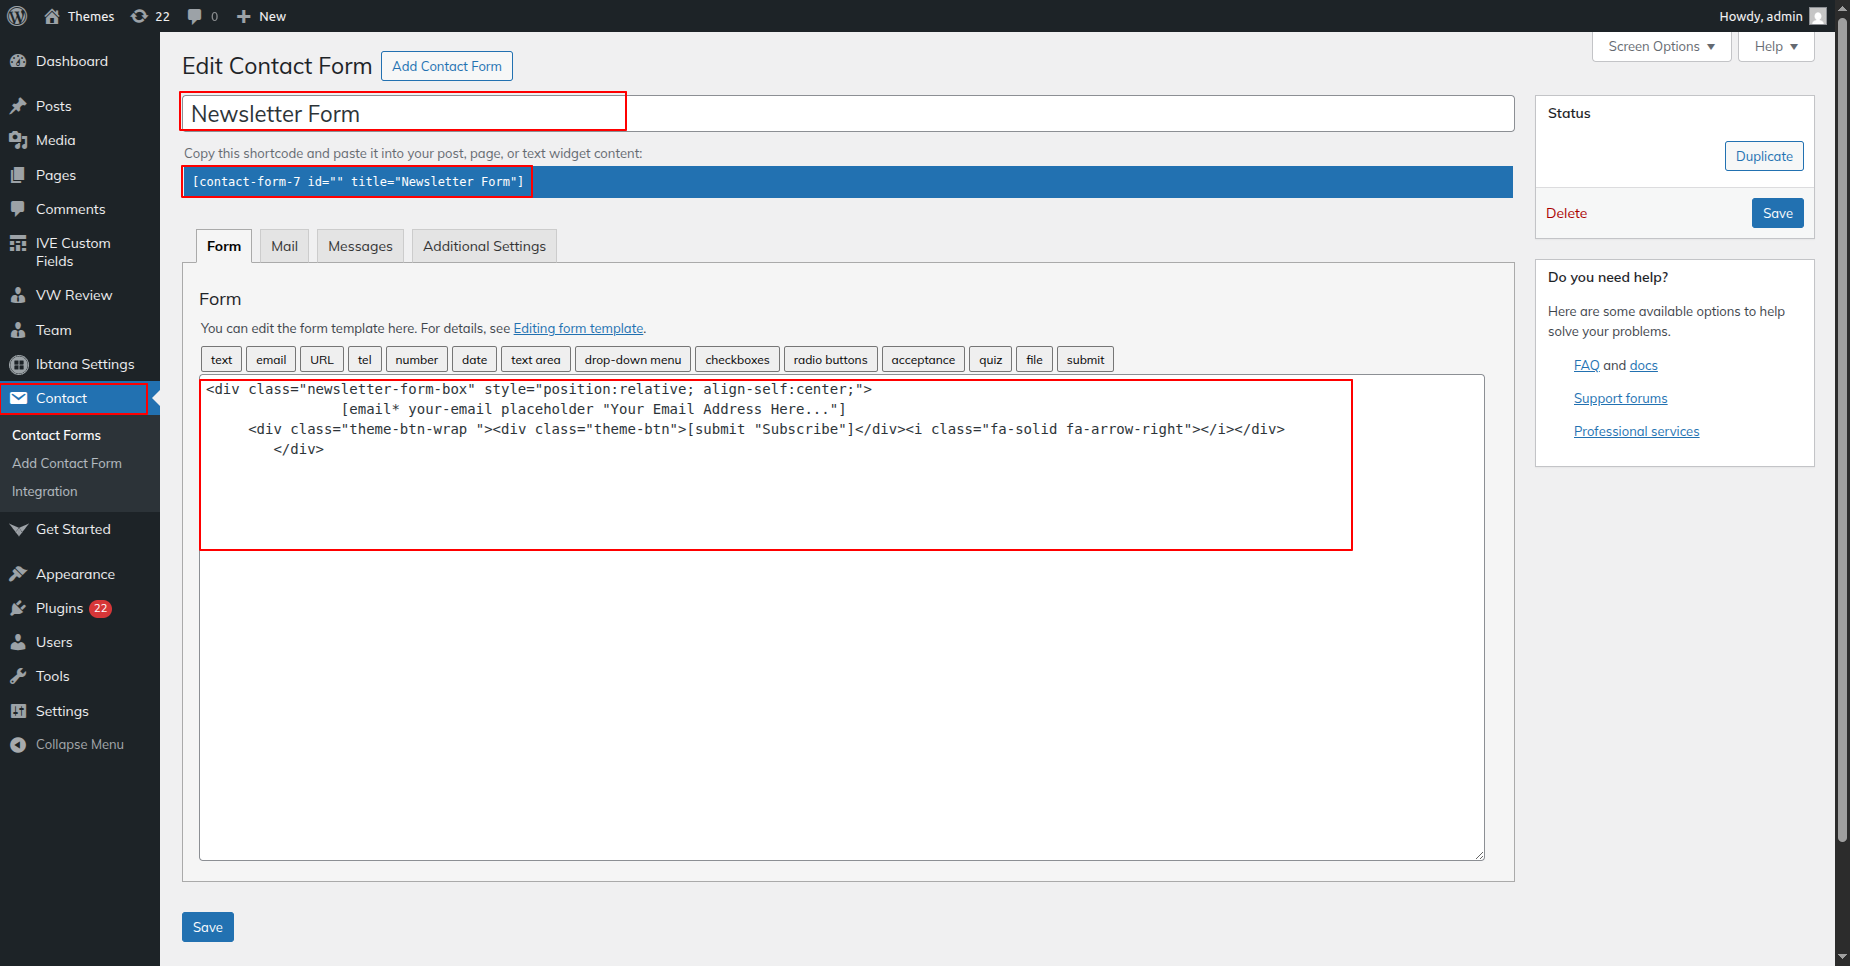Expand the Help dropdown

click(x=1775, y=46)
